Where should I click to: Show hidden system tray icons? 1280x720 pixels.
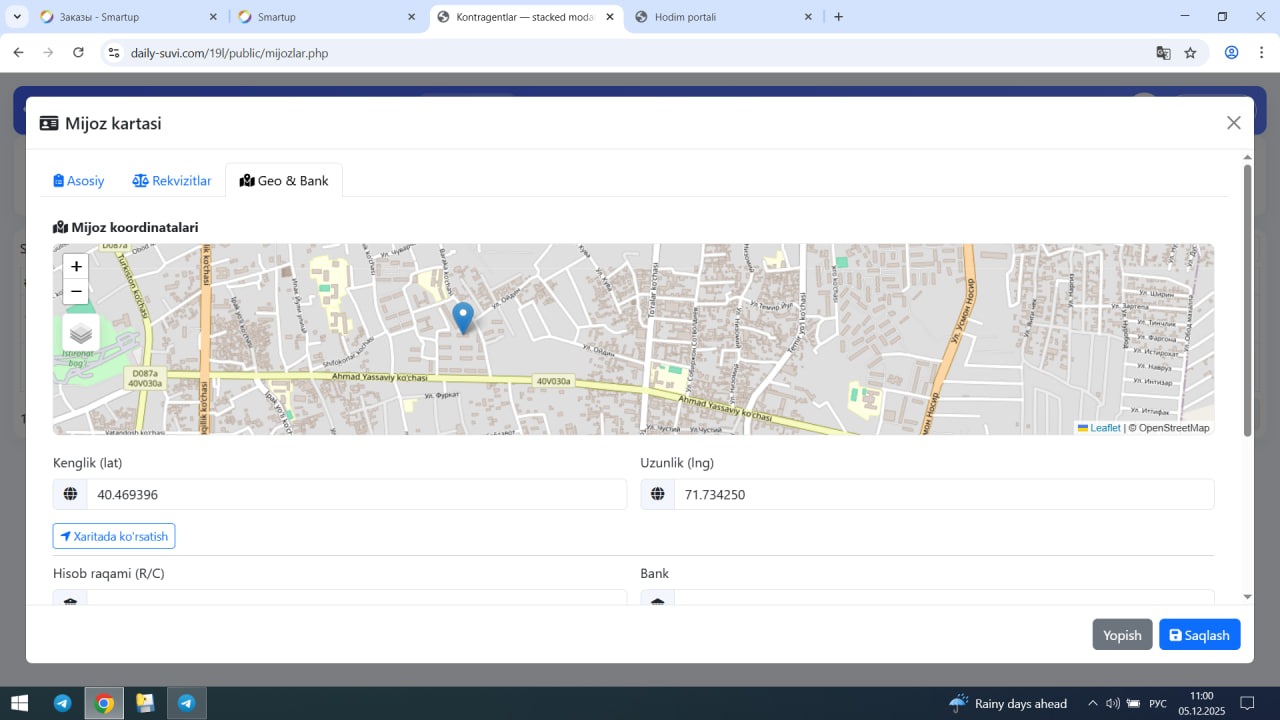tap(1092, 703)
